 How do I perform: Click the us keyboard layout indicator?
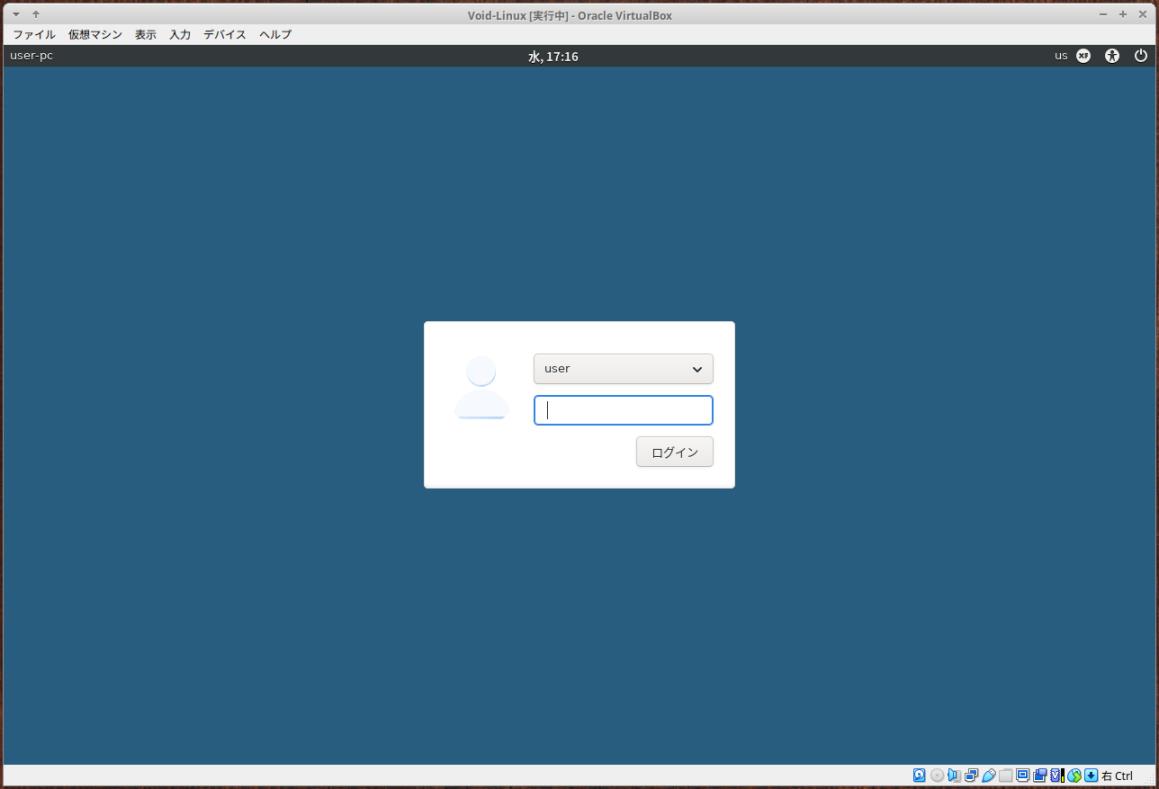click(1061, 55)
